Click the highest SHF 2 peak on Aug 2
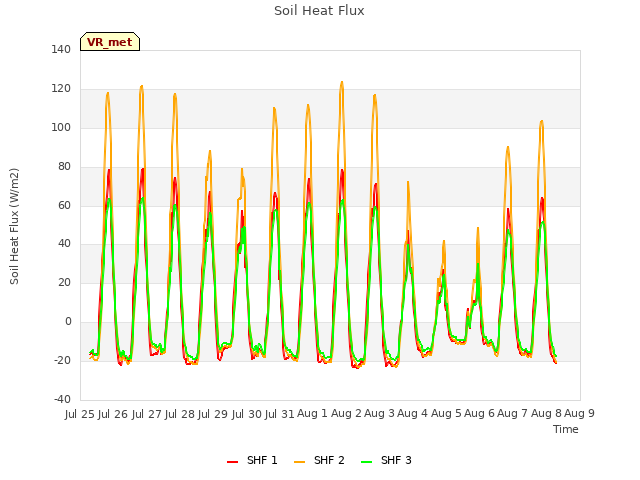This screenshot has height=480, width=640. point(342,82)
